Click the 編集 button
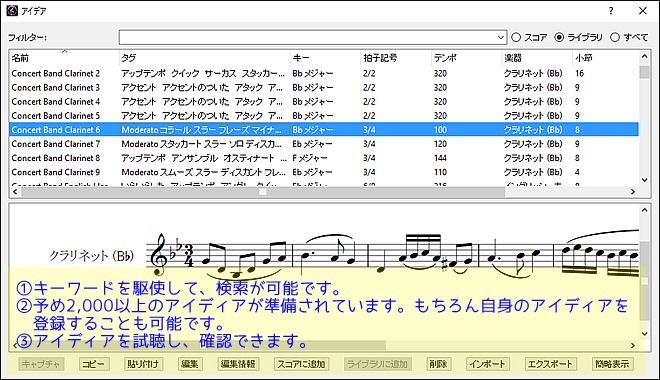 (190, 364)
